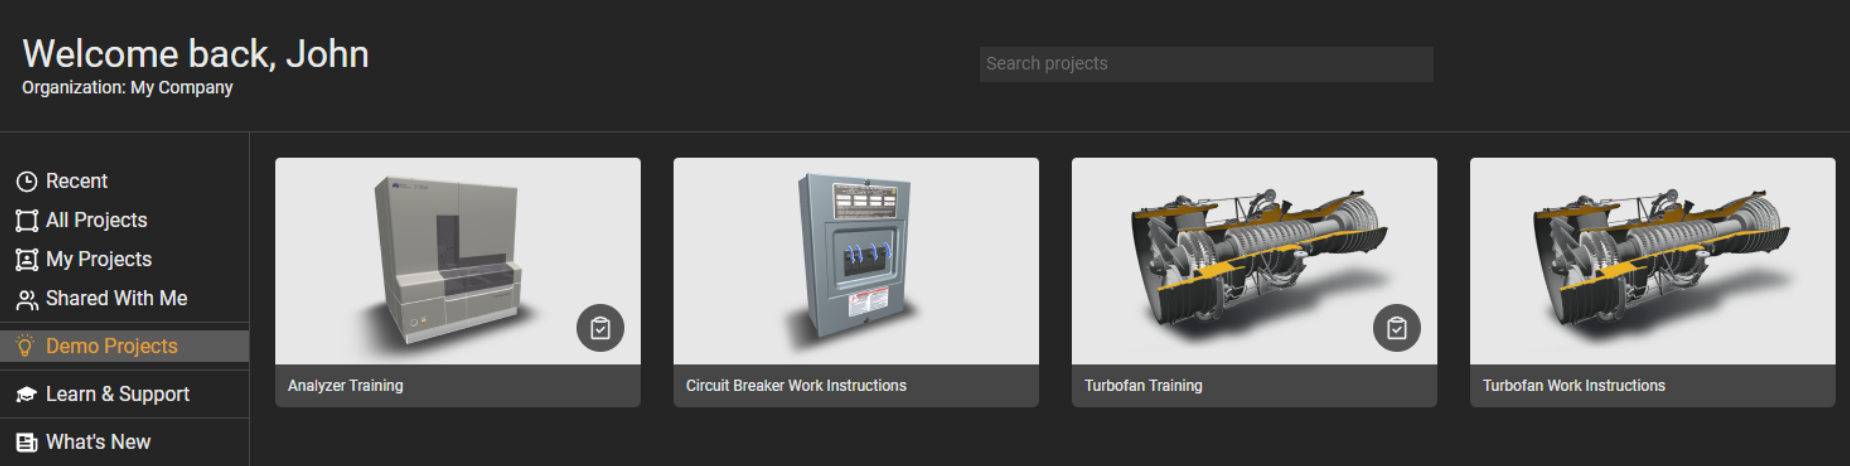Click the clock icon beside Recent

point(27,181)
